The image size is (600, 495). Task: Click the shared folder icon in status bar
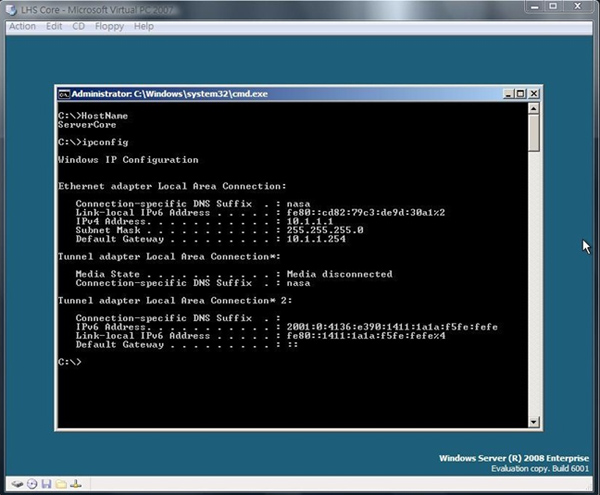pos(60,485)
